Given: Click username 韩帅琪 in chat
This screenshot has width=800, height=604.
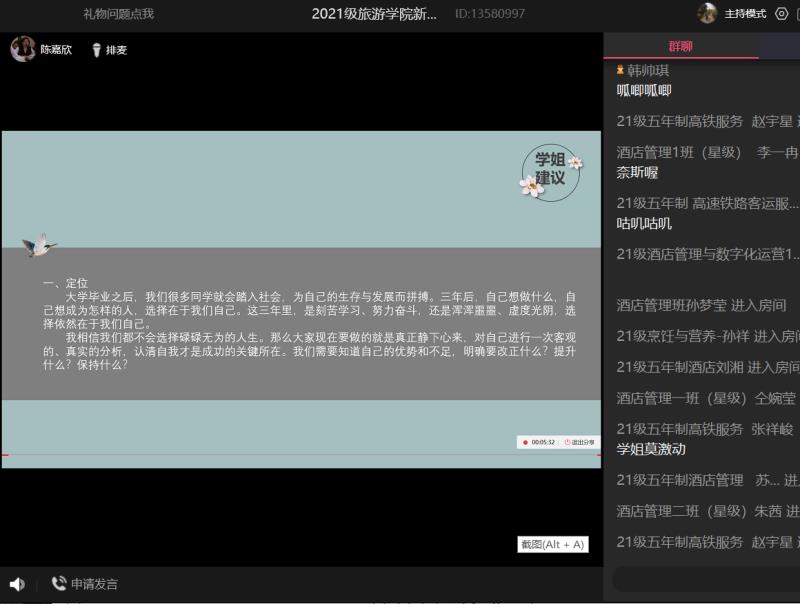Looking at the screenshot, I should tap(648, 70).
